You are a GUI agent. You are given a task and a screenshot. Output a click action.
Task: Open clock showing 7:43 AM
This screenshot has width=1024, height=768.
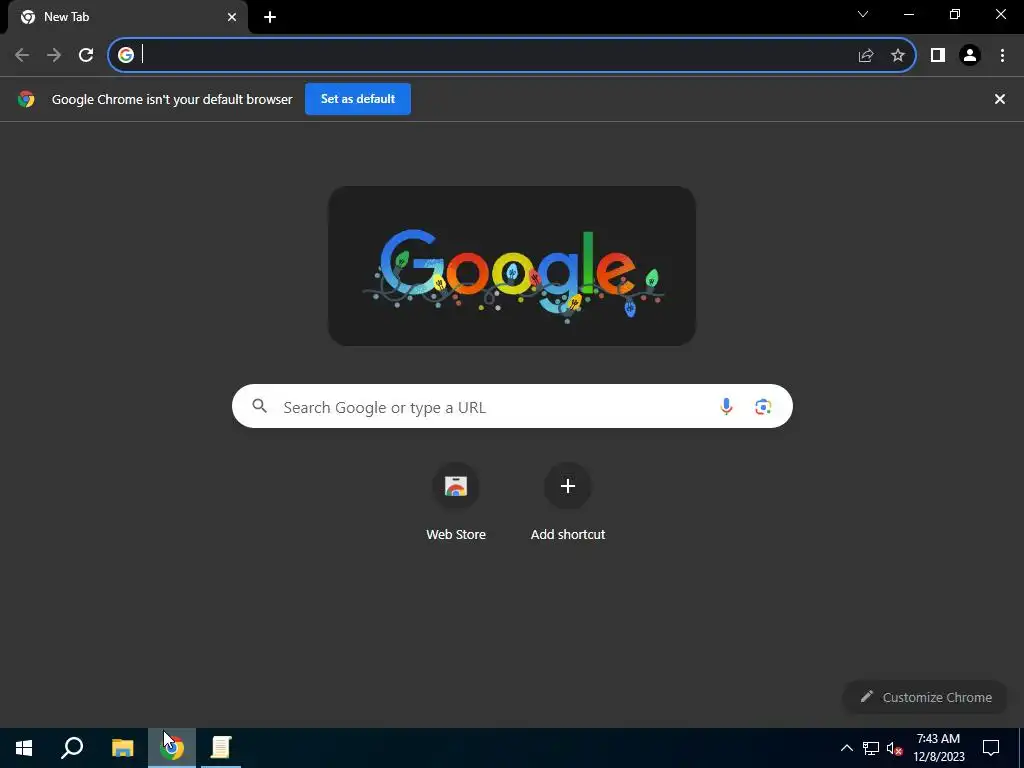pos(938,748)
